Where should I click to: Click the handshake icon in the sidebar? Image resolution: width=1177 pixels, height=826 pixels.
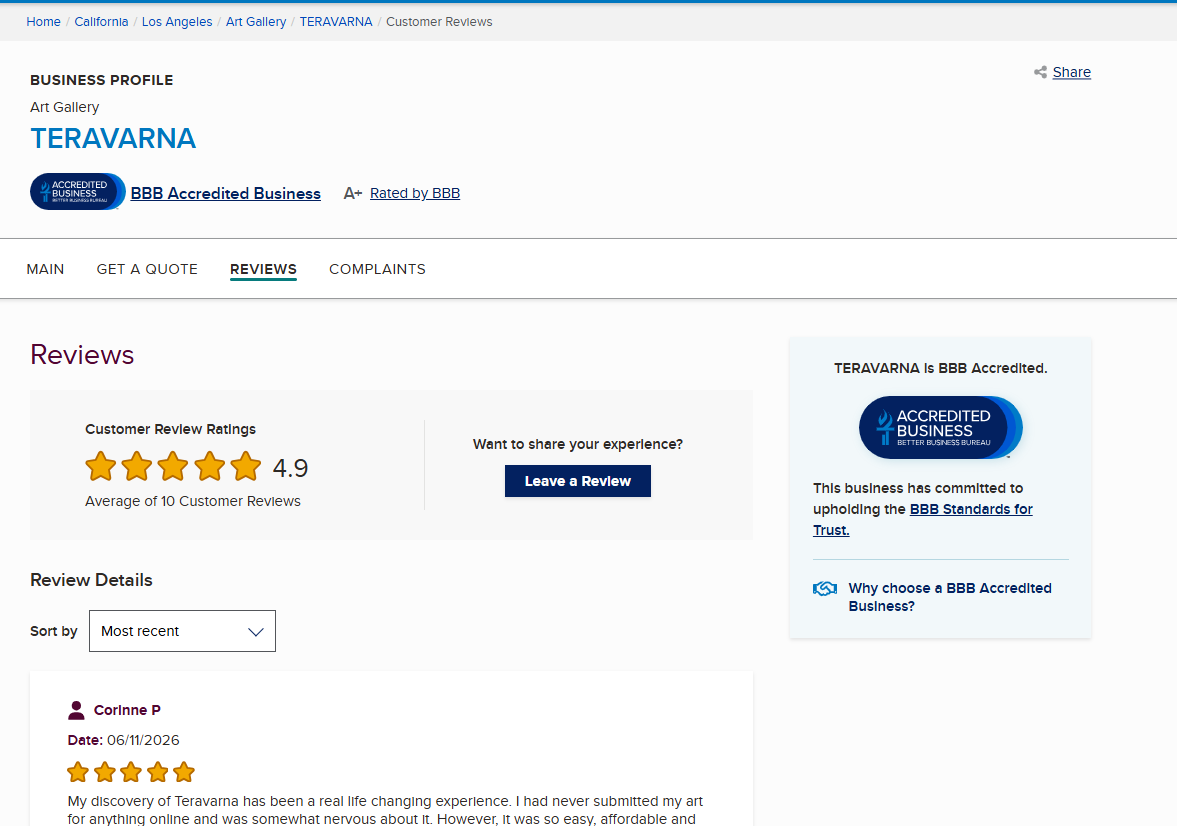coord(824,589)
